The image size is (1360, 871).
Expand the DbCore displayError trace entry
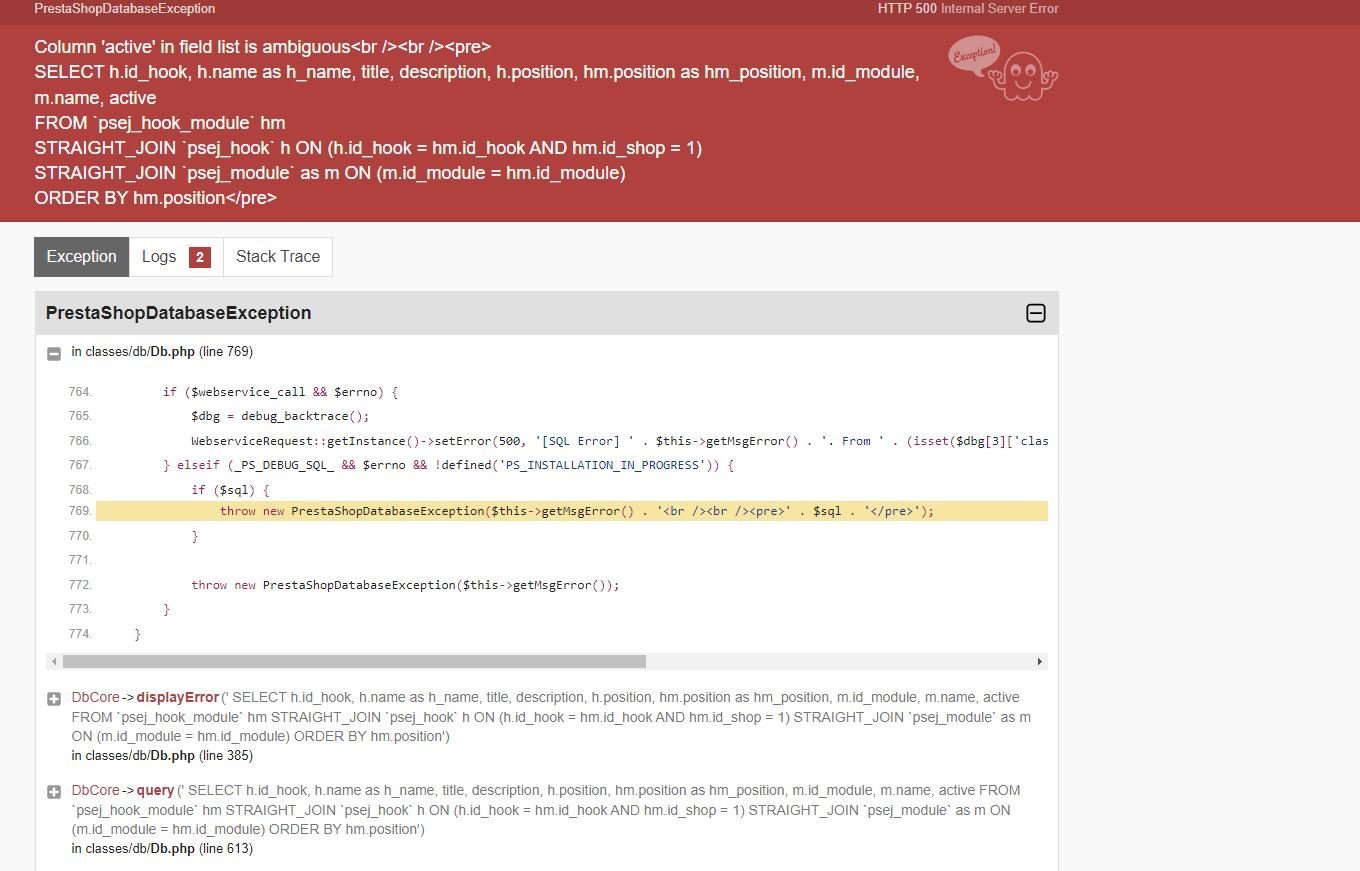coord(54,699)
